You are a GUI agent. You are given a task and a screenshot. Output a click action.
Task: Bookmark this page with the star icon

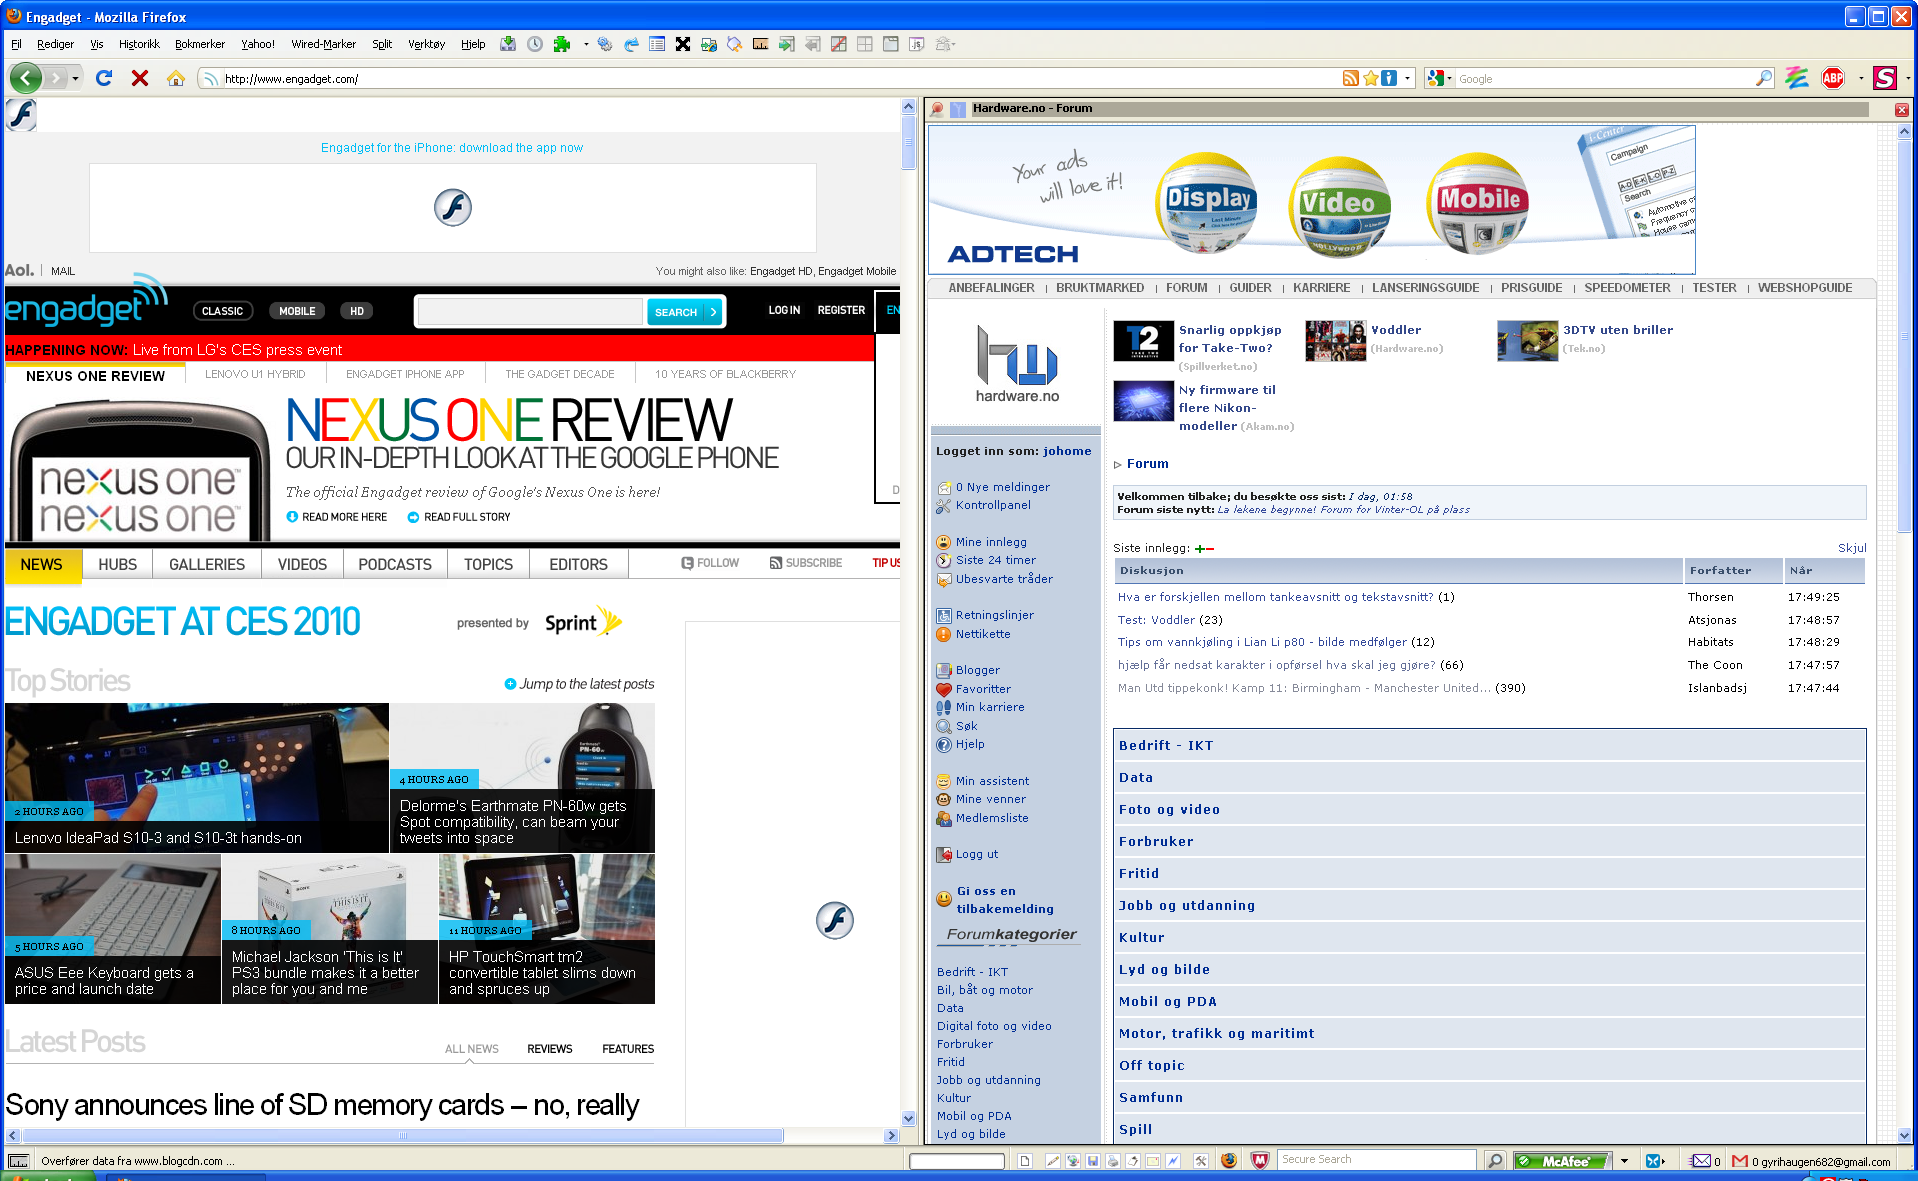coord(1370,78)
